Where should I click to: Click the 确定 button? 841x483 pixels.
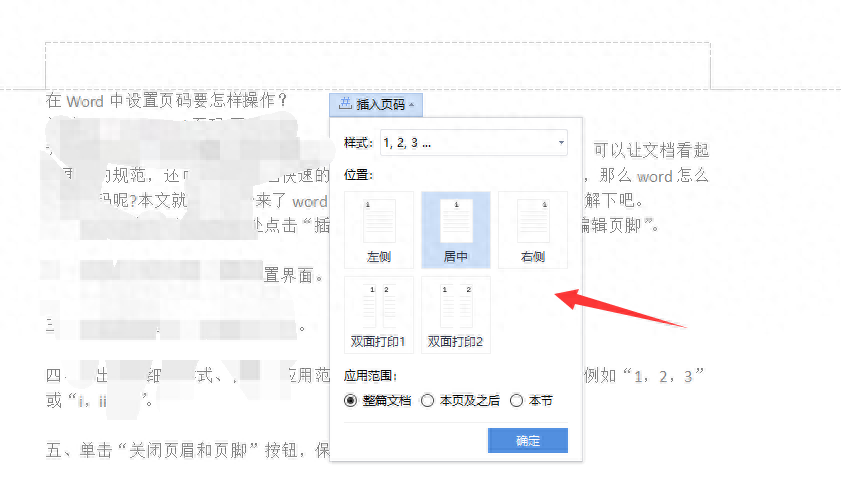[x=528, y=440]
